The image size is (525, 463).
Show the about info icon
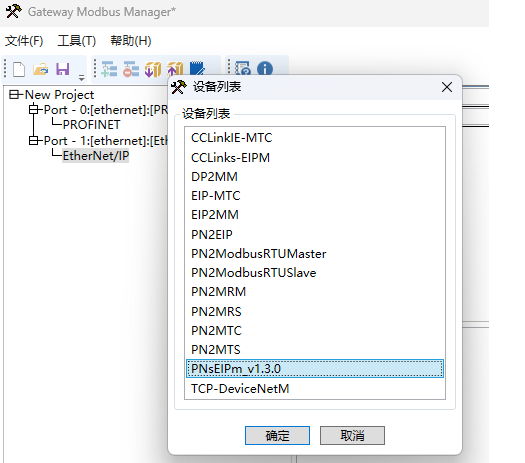coord(265,68)
